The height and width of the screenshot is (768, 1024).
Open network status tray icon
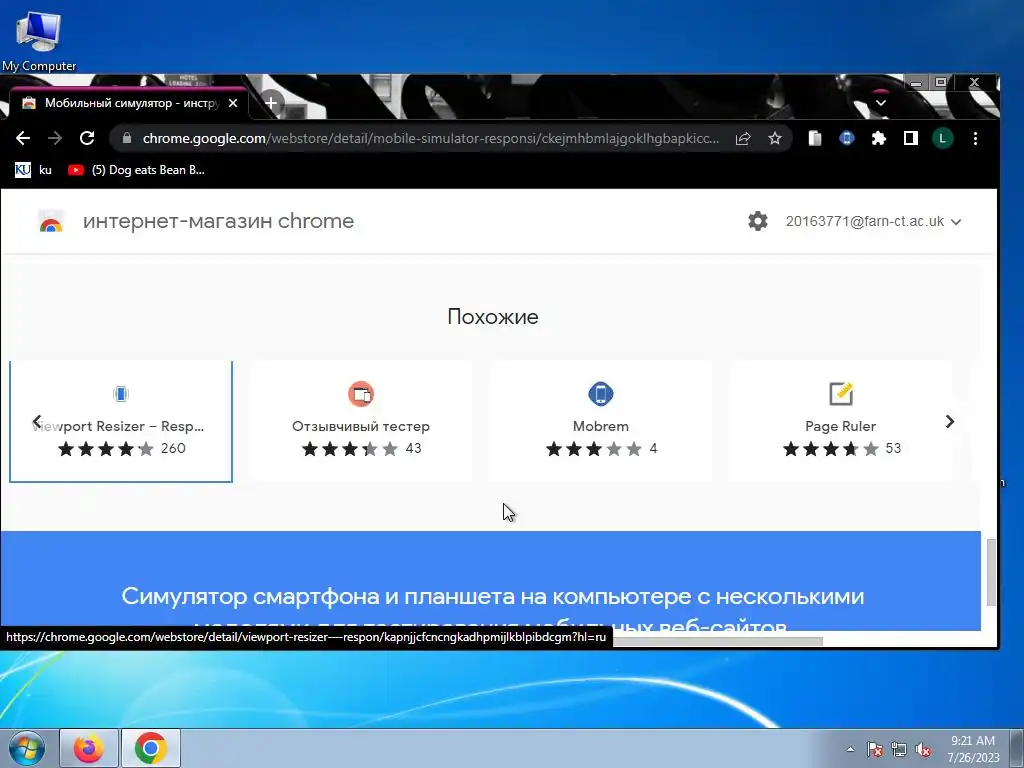tap(899, 749)
